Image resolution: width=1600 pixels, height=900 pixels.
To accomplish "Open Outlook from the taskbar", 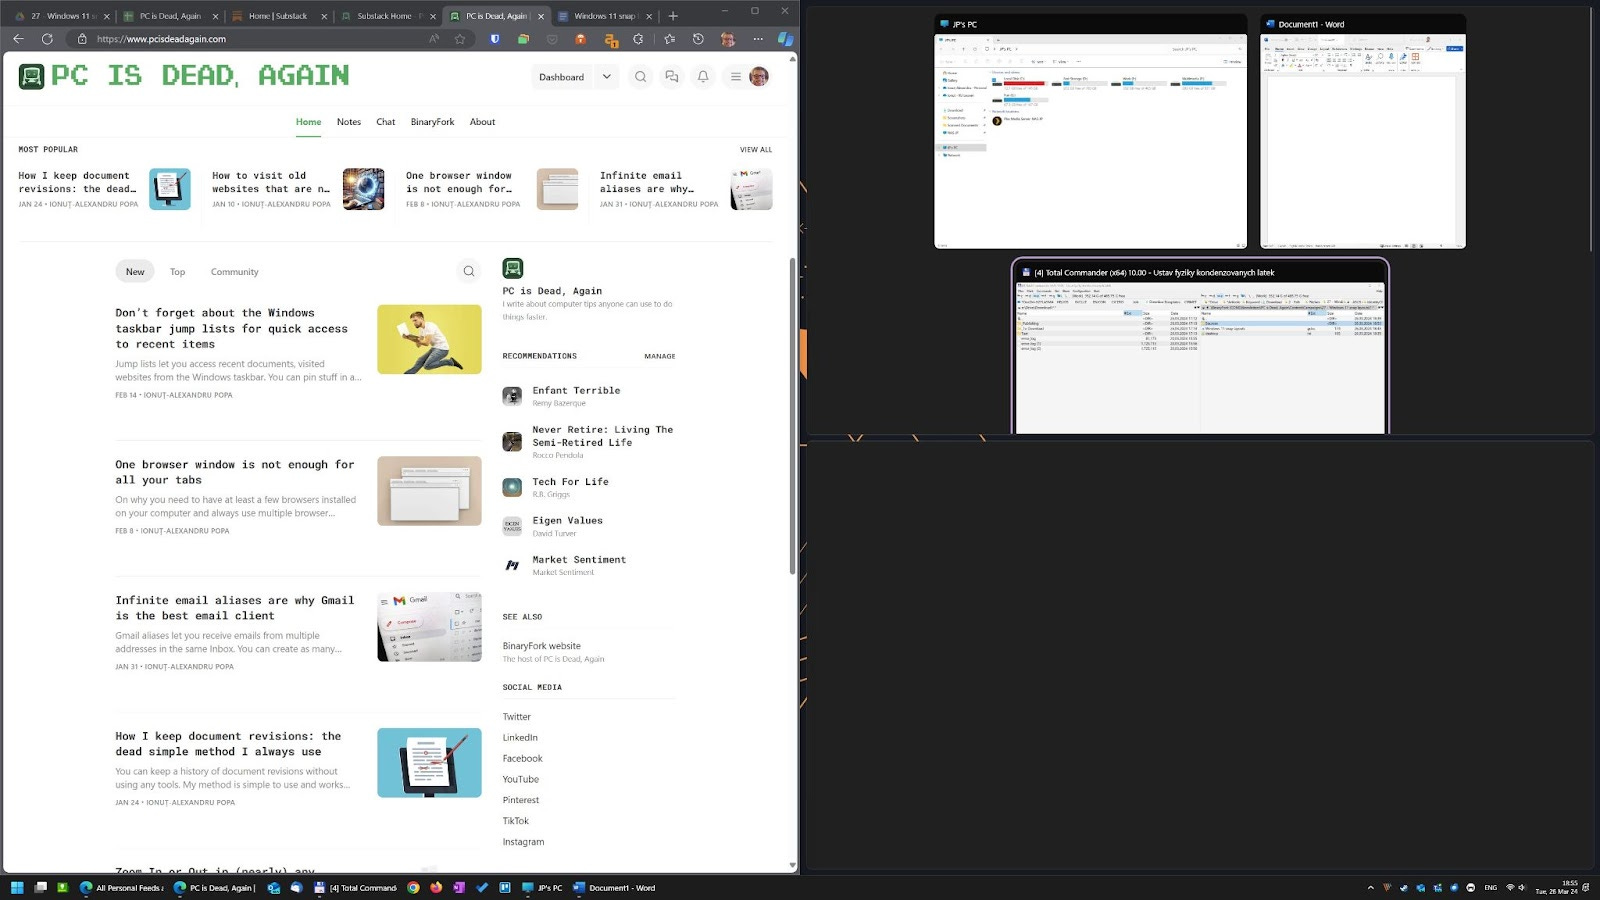I will pyautogui.click(x=273, y=887).
